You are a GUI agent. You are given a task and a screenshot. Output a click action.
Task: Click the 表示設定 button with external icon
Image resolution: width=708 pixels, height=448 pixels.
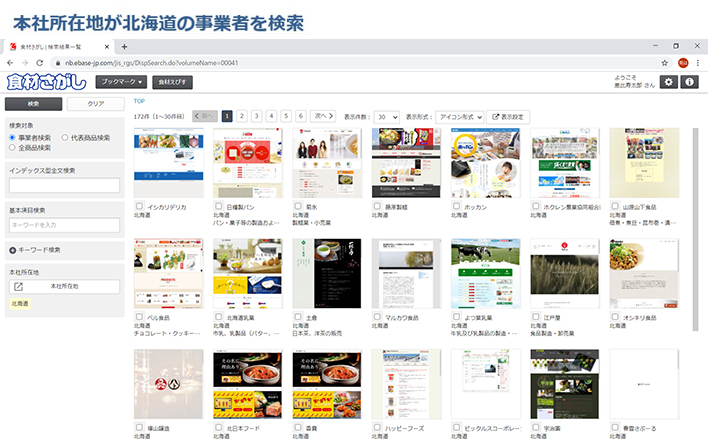(508, 117)
